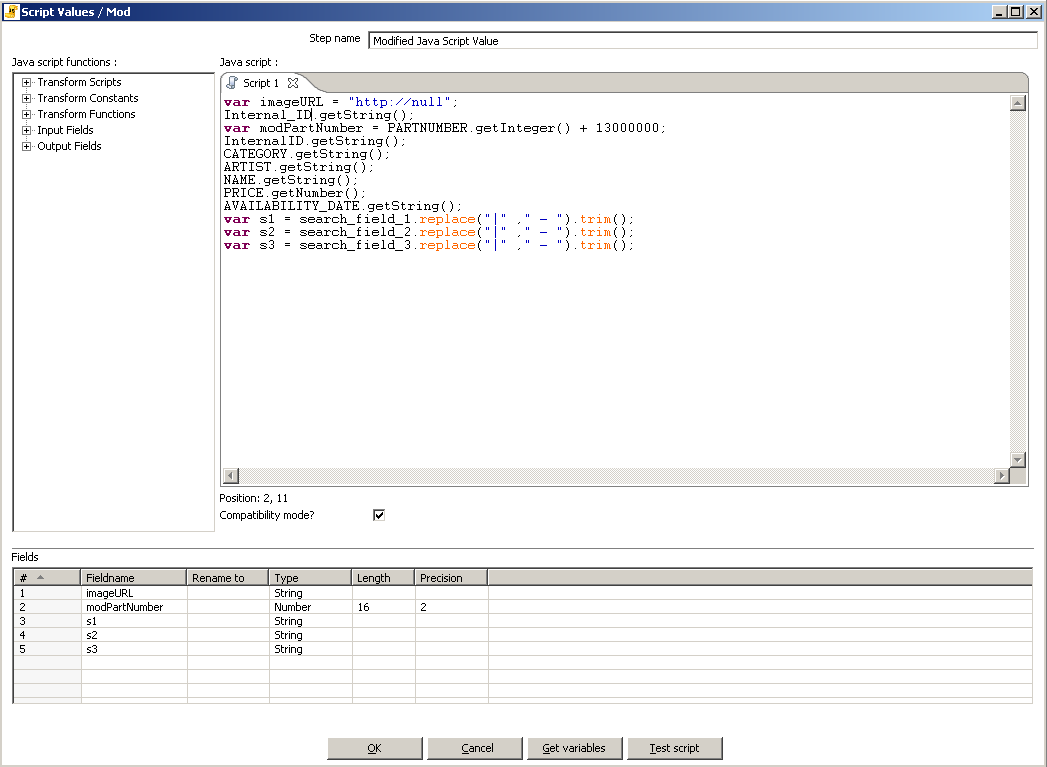Sort fields by the # column header

point(47,577)
